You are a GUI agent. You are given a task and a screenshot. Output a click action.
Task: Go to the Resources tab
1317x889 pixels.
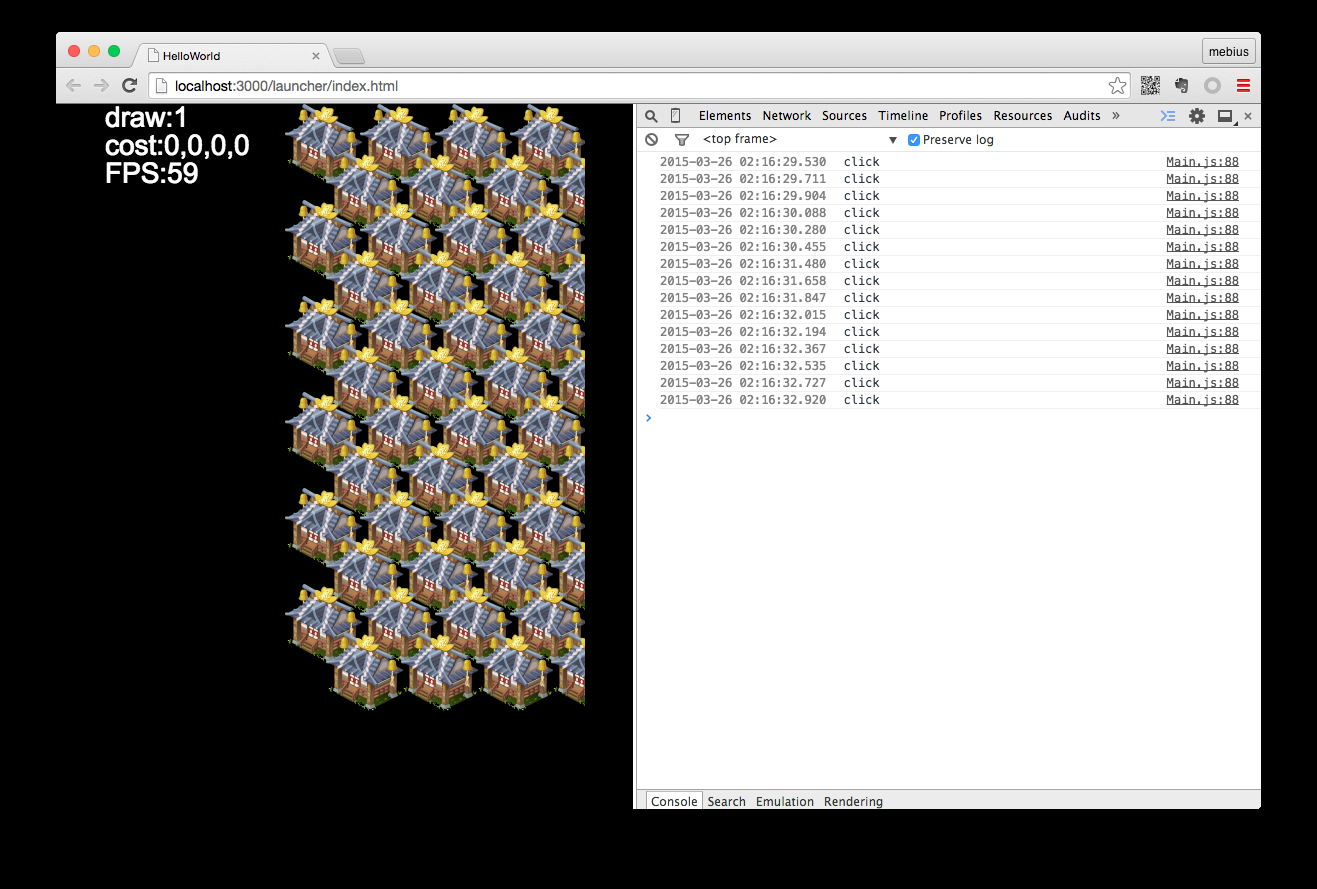1023,116
